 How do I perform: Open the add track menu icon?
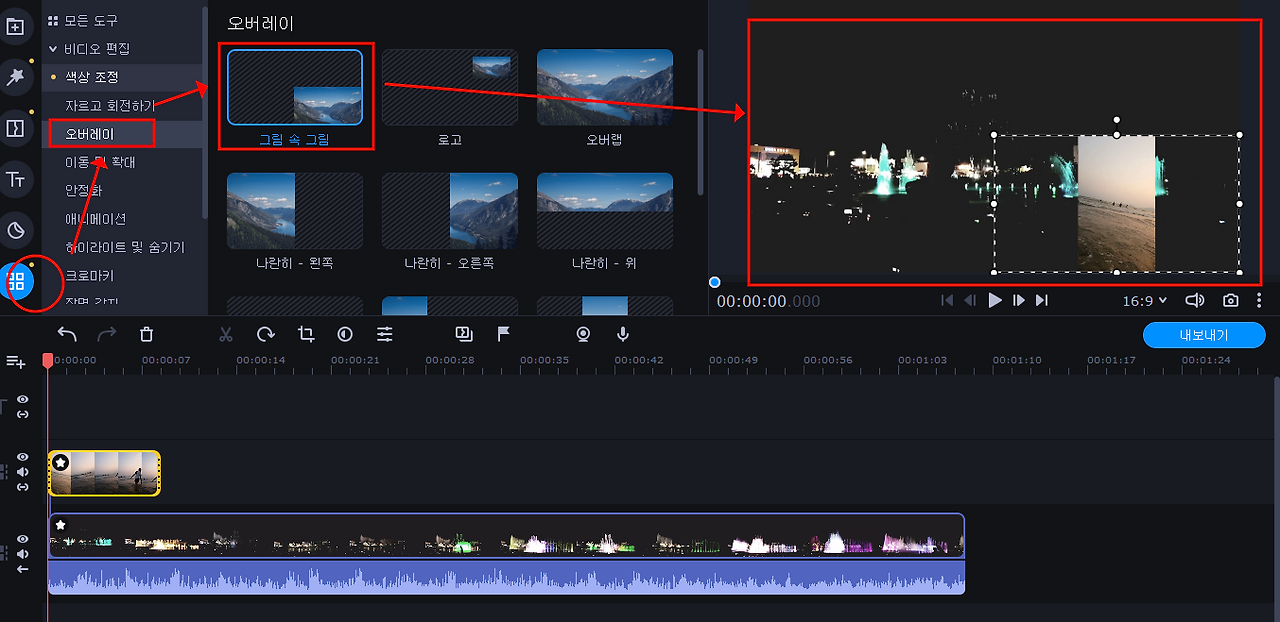coord(15,361)
